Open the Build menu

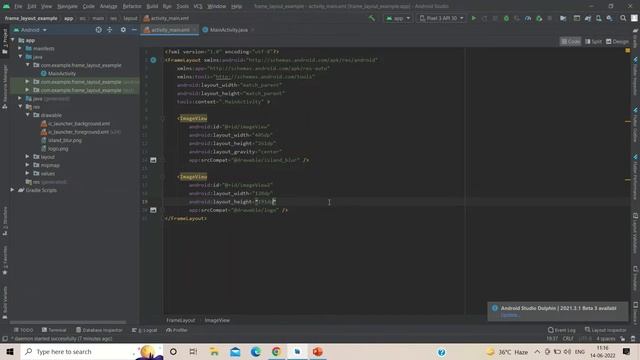[x=152, y=7]
